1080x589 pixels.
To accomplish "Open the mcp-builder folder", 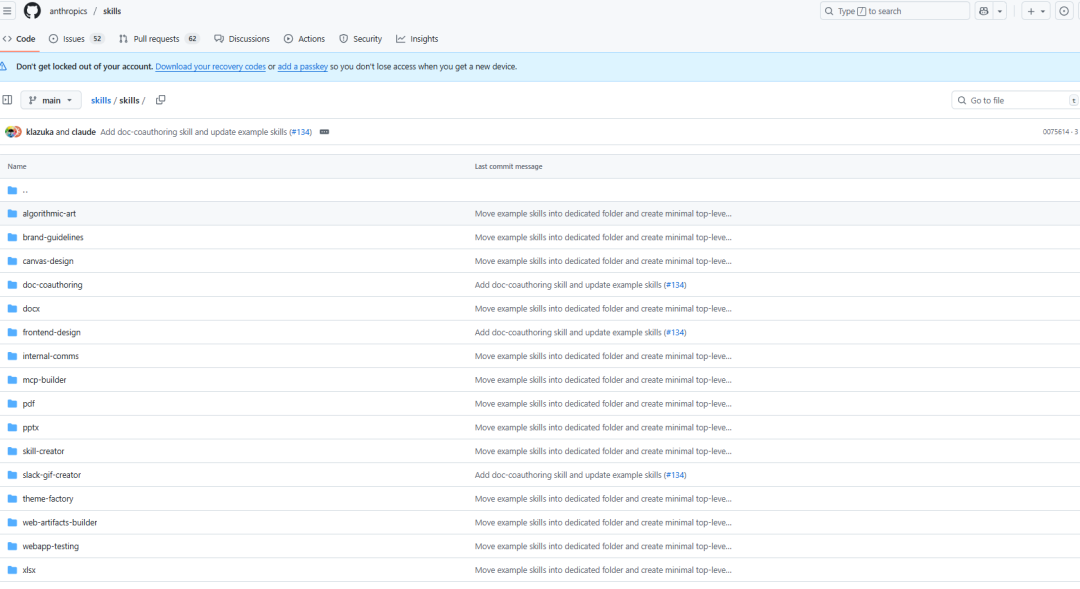I will click(x=44, y=380).
